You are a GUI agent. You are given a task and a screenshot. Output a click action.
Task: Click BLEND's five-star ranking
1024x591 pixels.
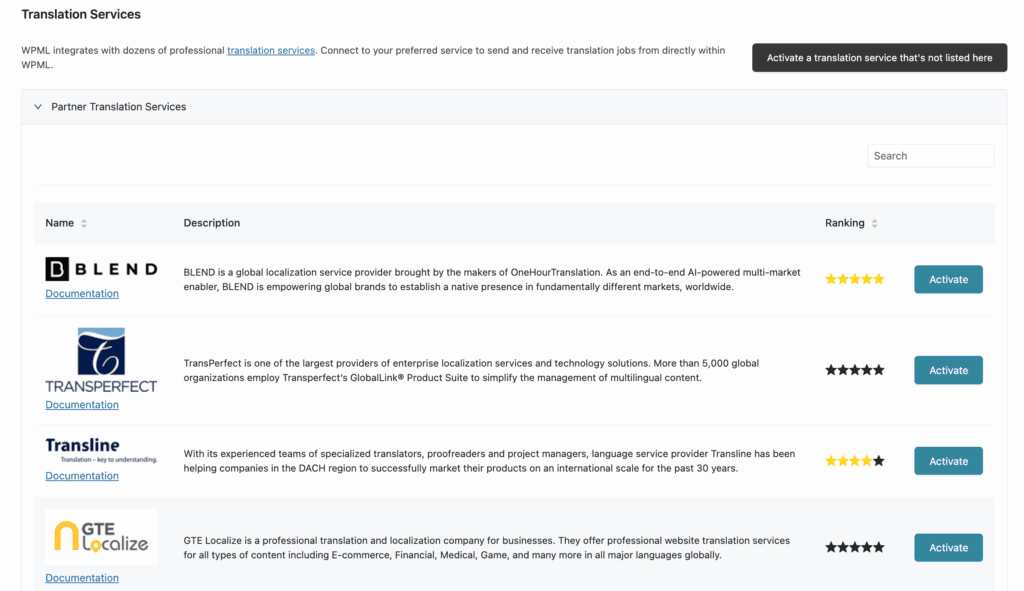click(854, 280)
